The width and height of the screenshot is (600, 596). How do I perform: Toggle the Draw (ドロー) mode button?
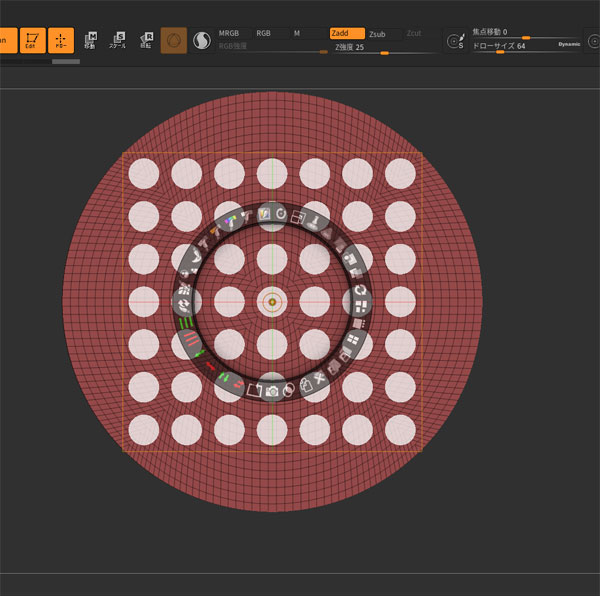61,40
